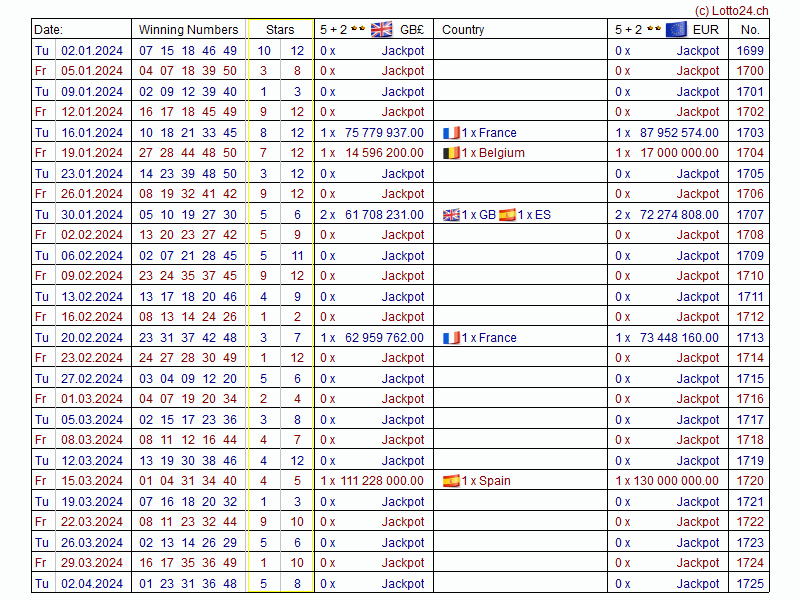Screen dimensions: 800x600
Task: Click the date 02.04.2024
Action: click(x=92, y=584)
